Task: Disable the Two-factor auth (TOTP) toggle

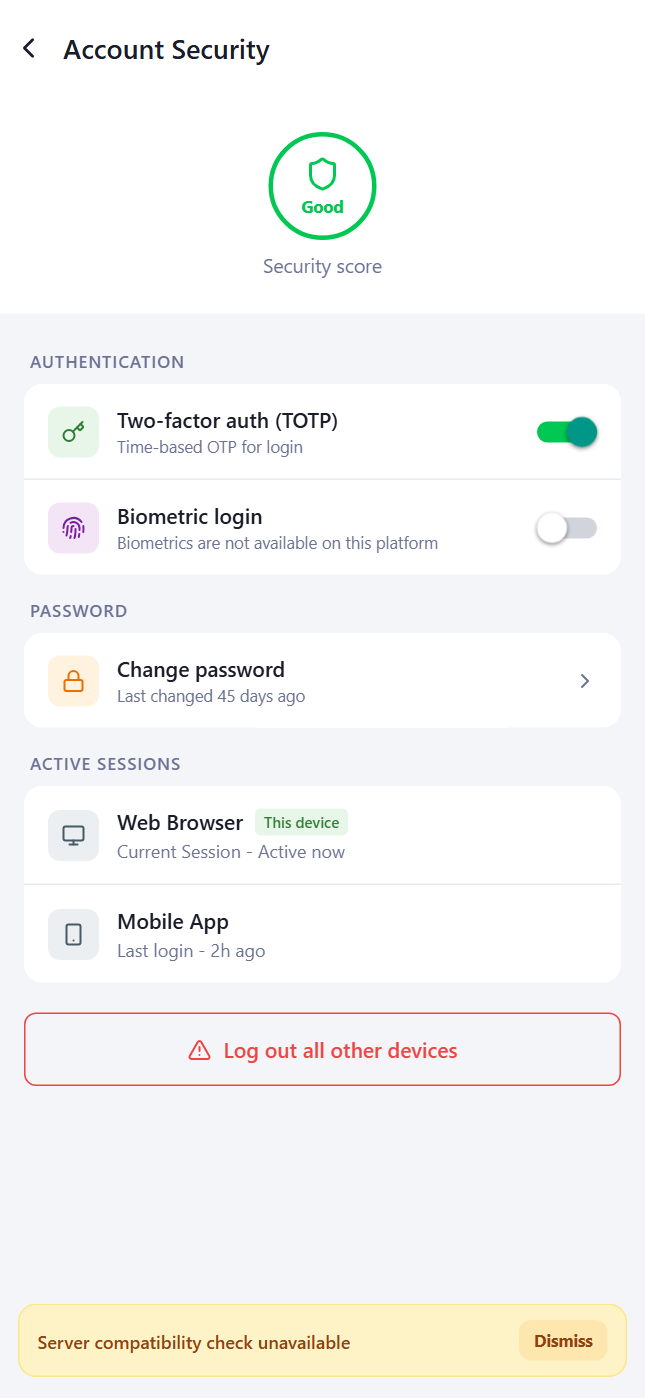Action: (x=567, y=432)
